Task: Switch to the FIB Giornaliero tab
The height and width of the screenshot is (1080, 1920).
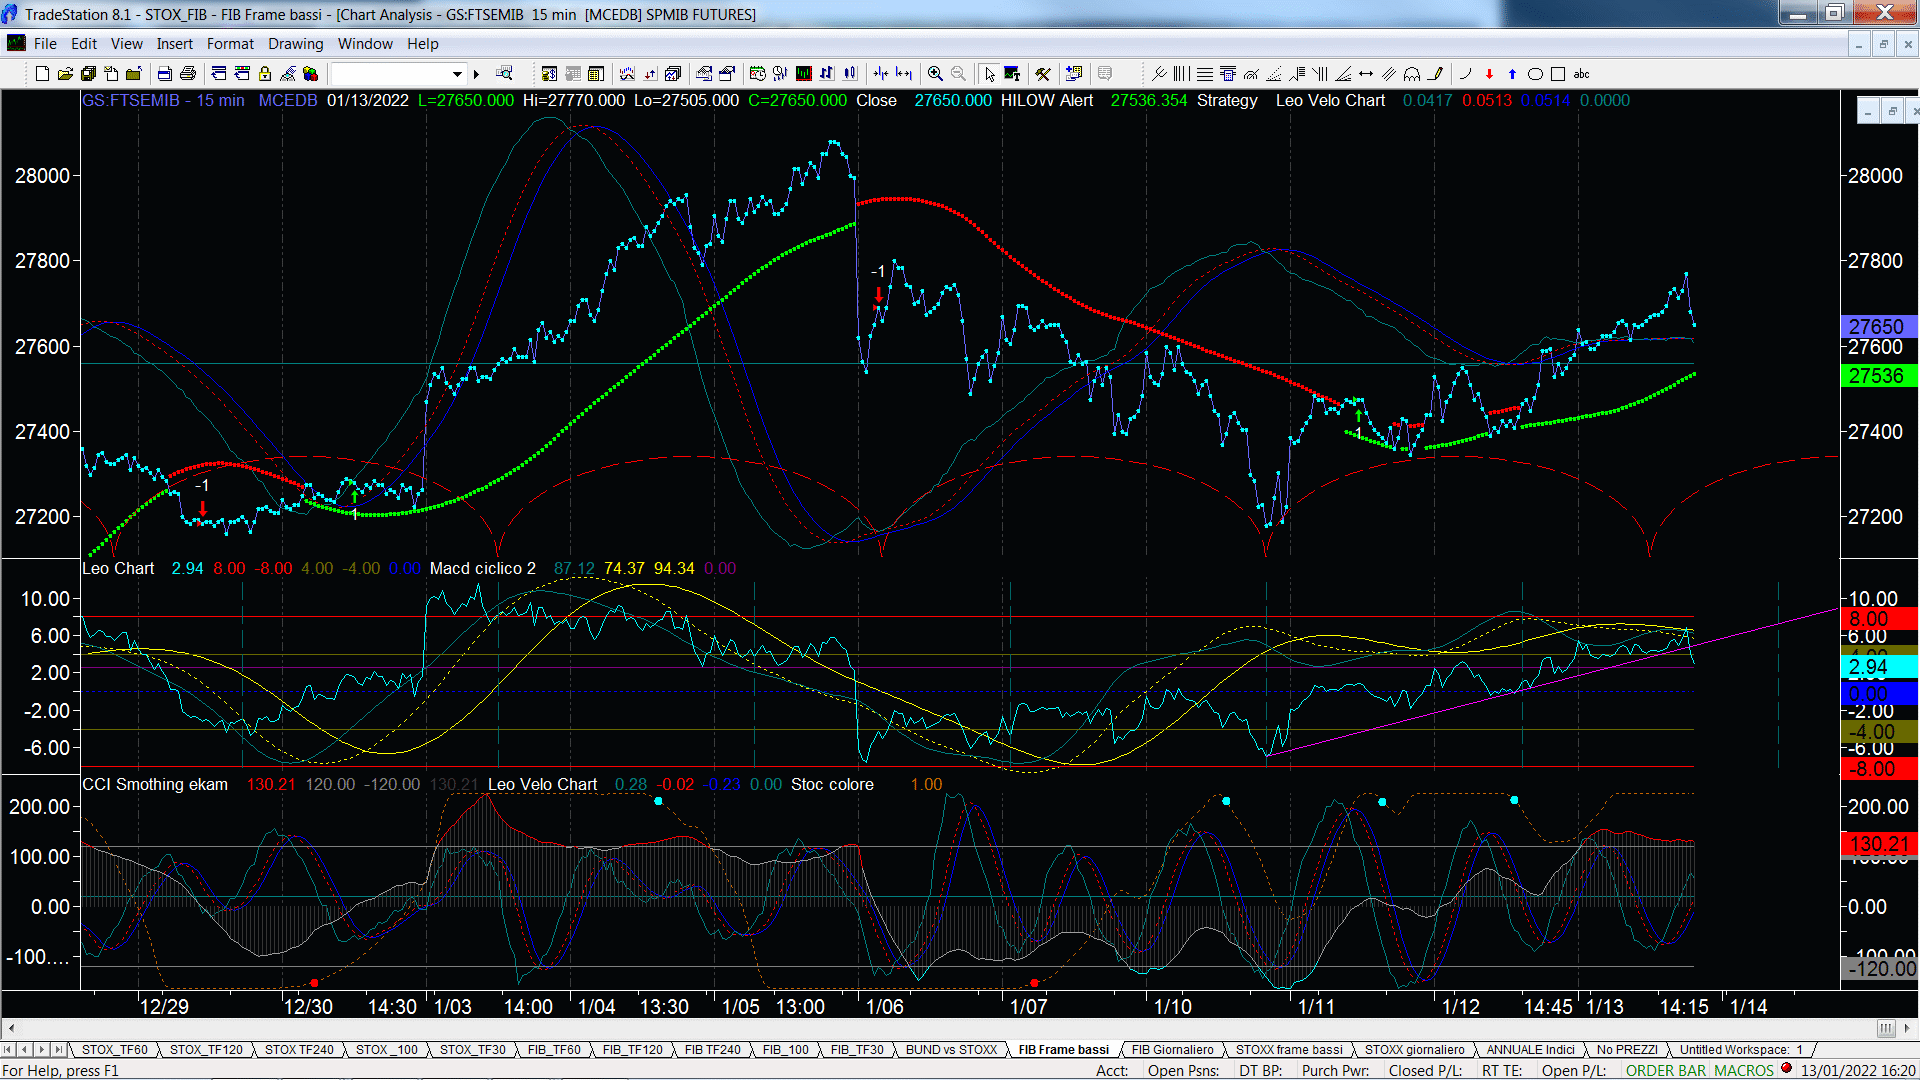Action: [x=1172, y=1049]
